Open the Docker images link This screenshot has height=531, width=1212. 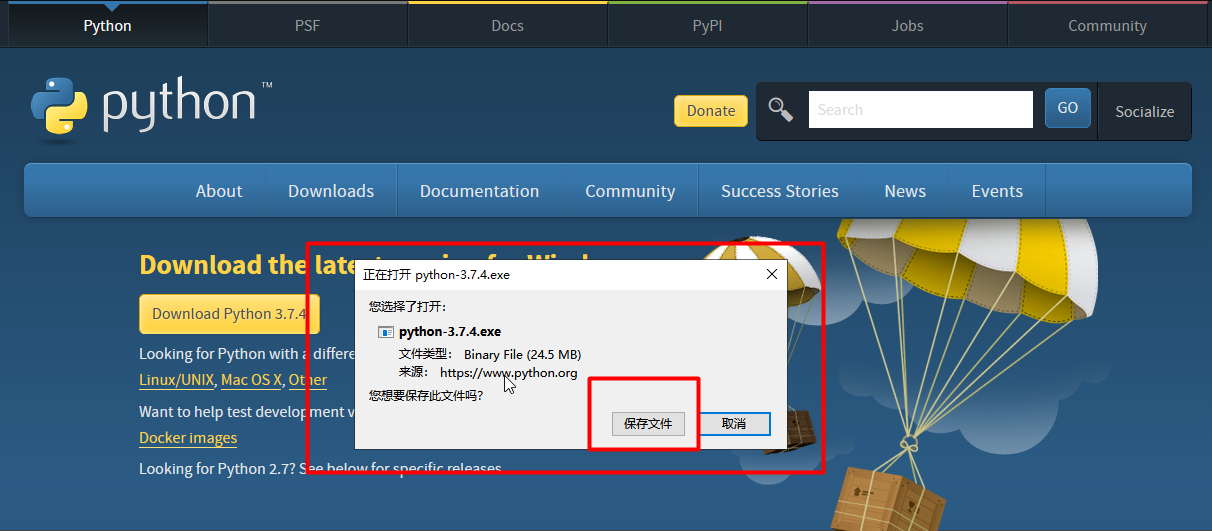pos(188,438)
